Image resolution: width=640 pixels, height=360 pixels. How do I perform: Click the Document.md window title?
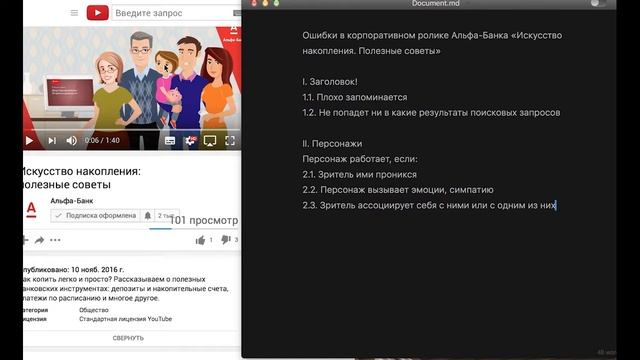click(x=436, y=4)
